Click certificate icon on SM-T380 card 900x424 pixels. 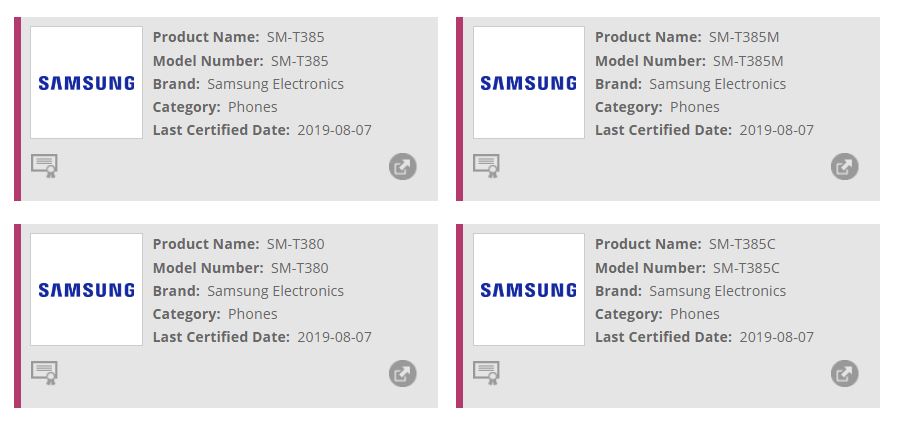45,373
